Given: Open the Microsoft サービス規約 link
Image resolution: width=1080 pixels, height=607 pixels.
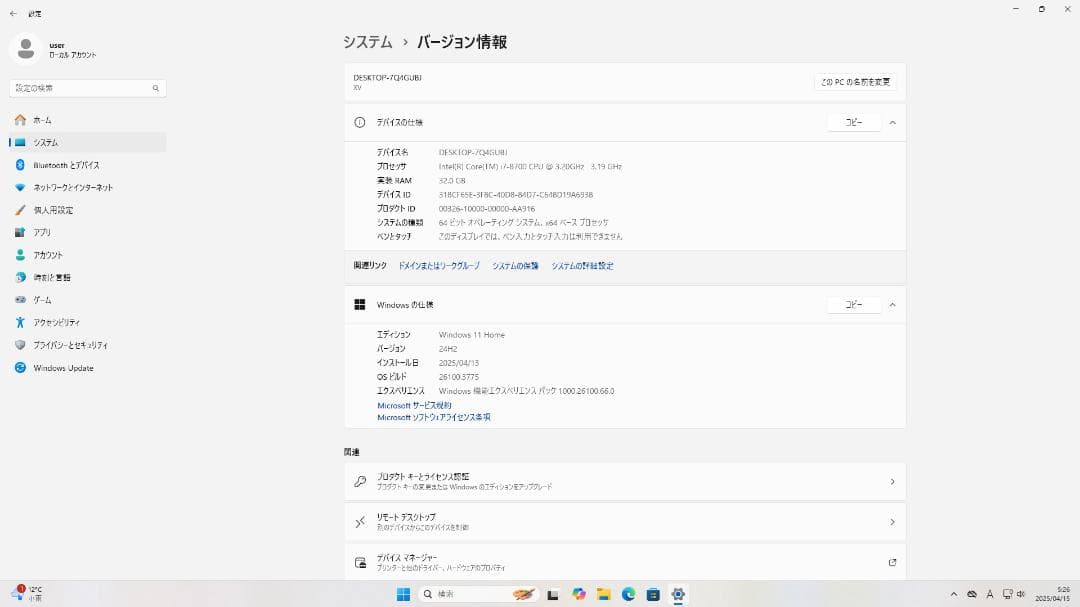Looking at the screenshot, I should [413, 405].
